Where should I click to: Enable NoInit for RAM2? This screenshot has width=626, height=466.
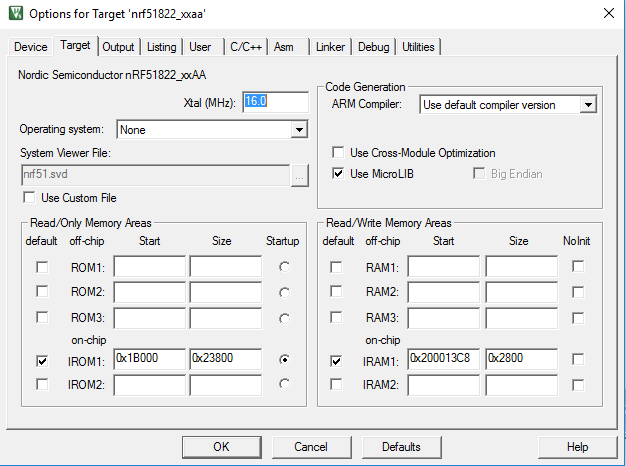pos(578,292)
